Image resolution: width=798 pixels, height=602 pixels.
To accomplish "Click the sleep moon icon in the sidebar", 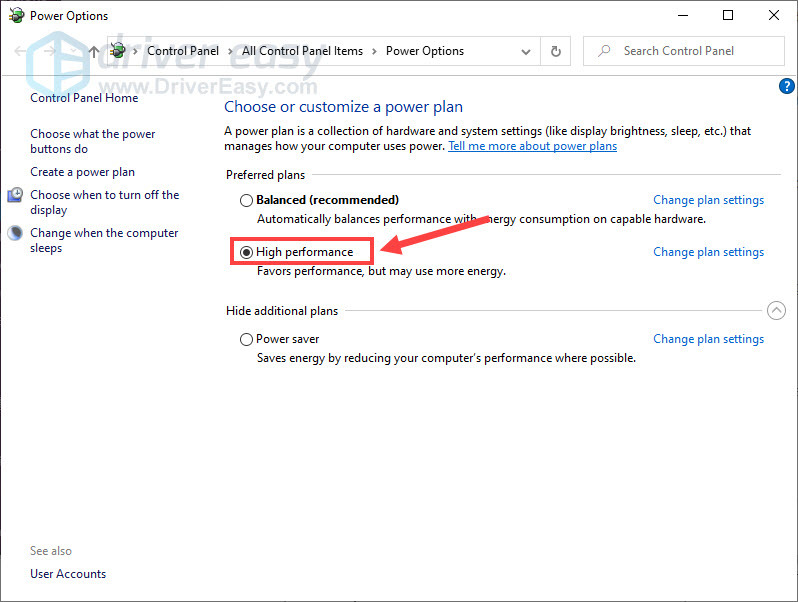I will (x=15, y=234).
